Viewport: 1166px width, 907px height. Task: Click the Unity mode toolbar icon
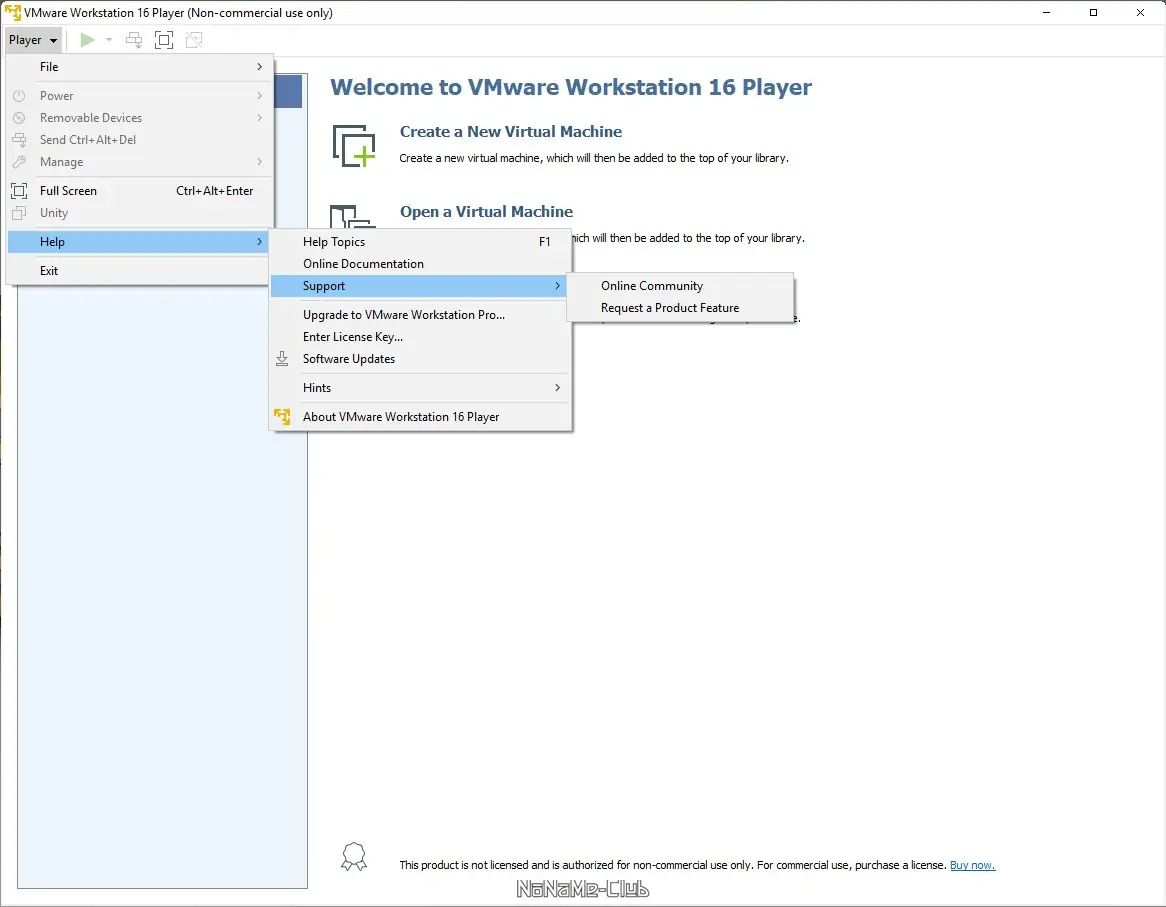tap(194, 39)
